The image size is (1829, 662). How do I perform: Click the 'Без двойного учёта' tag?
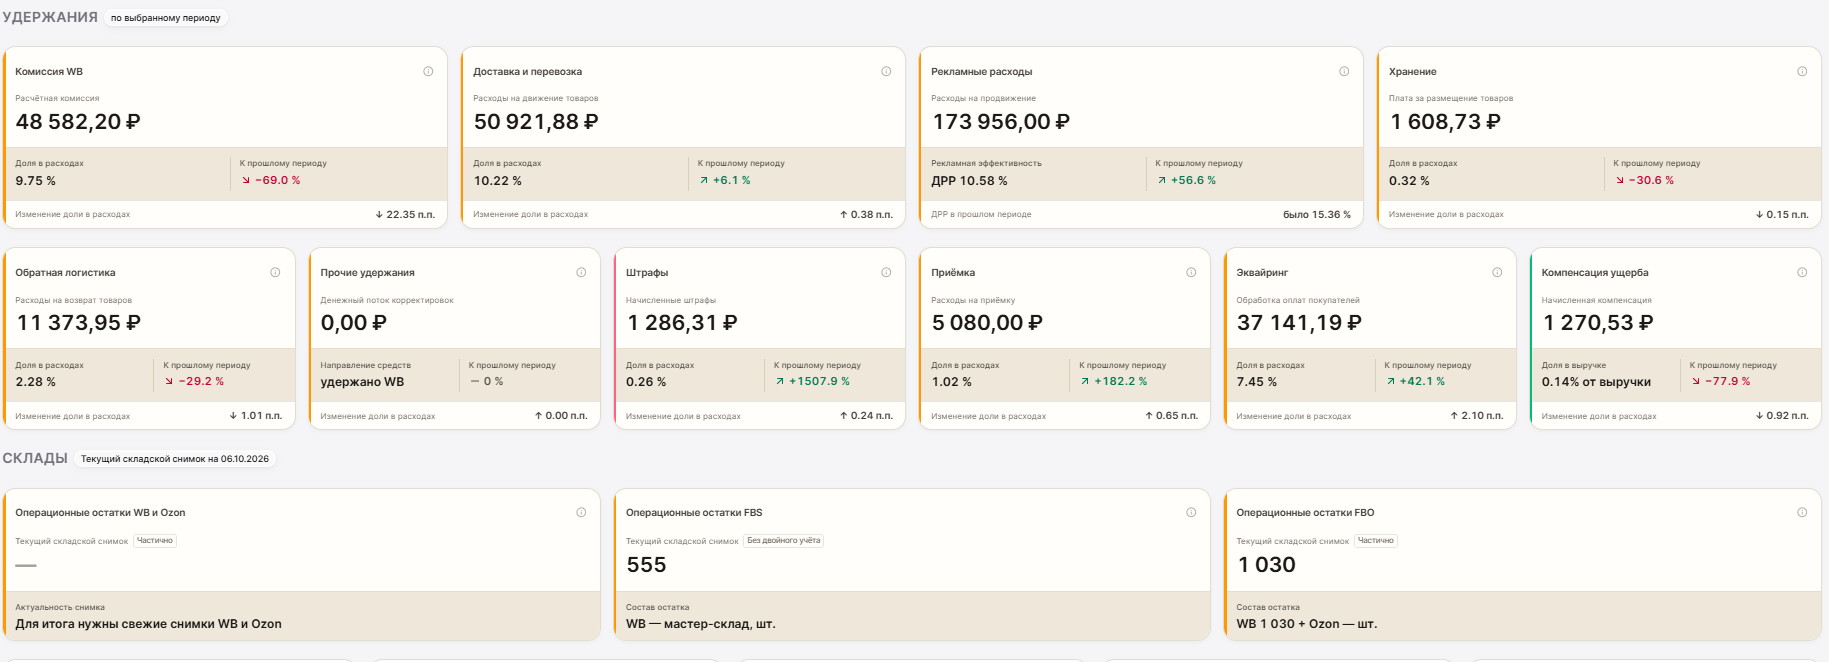(784, 541)
